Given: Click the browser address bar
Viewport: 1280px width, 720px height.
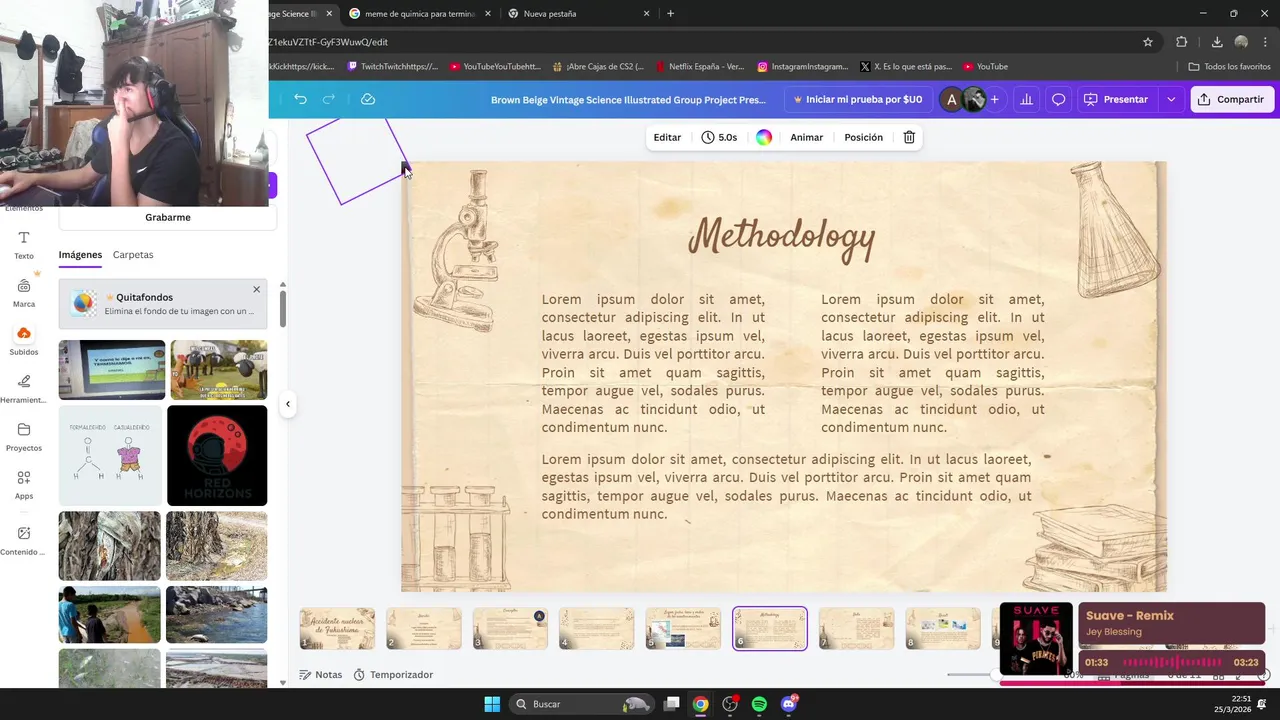Looking at the screenshot, I should pyautogui.click(x=700, y=42).
